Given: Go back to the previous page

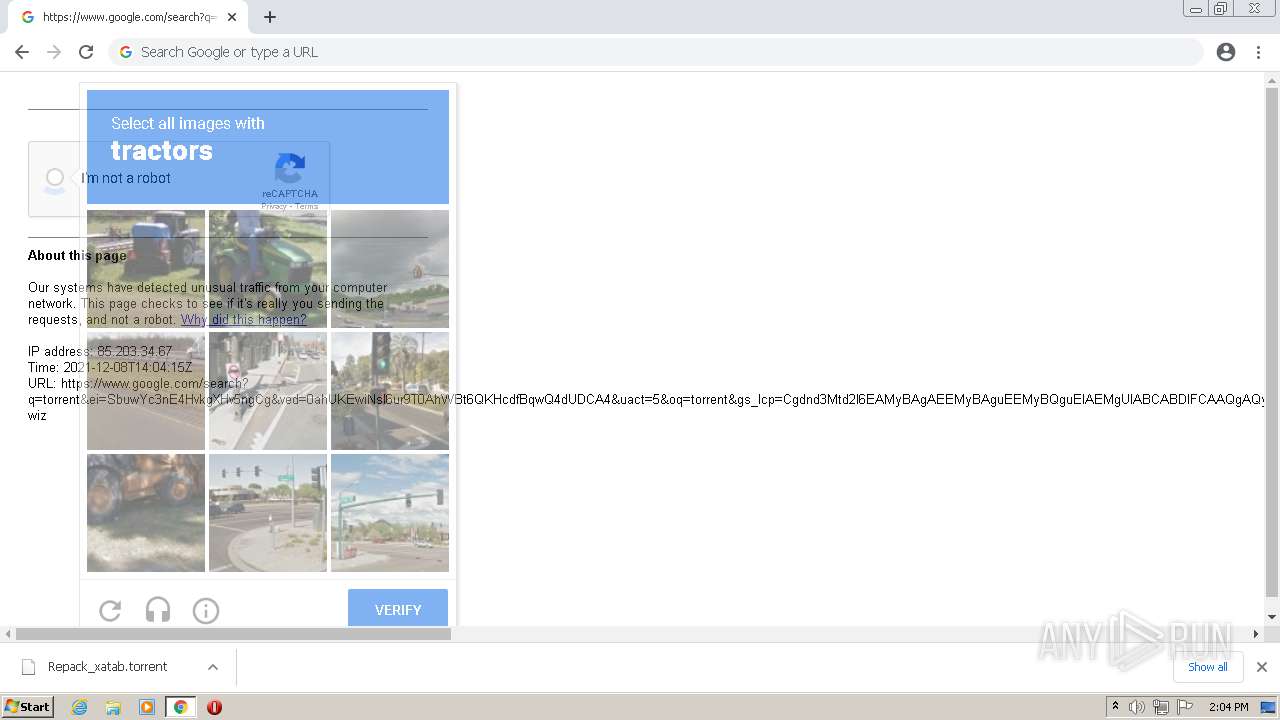Looking at the screenshot, I should (22, 52).
